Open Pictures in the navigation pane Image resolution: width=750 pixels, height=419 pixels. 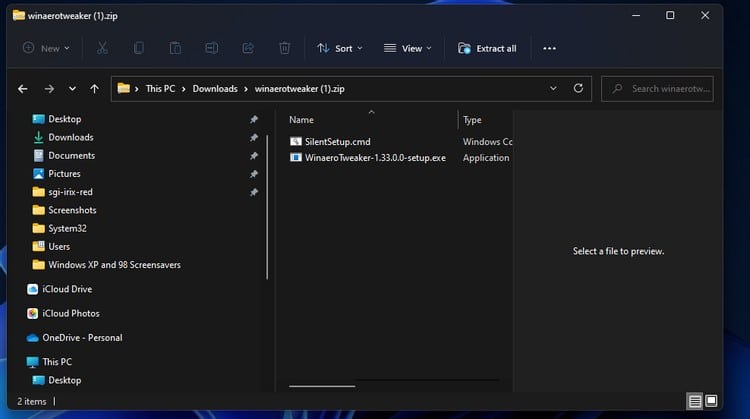(x=64, y=174)
